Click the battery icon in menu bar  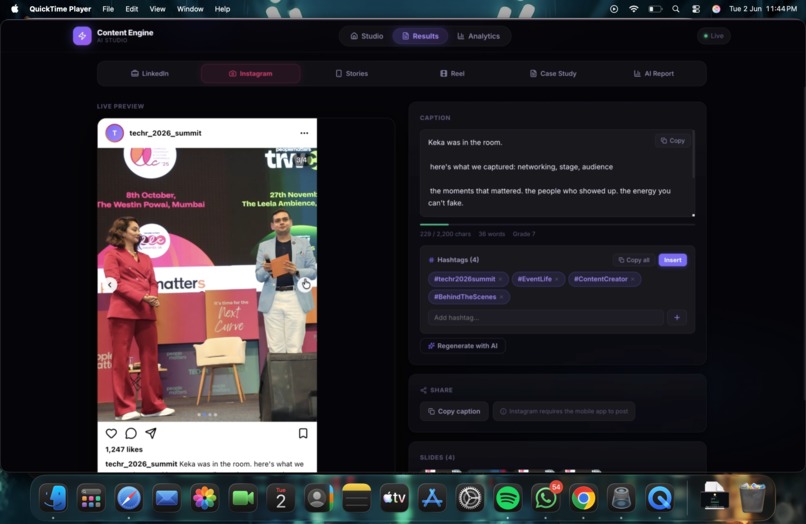coord(655,9)
